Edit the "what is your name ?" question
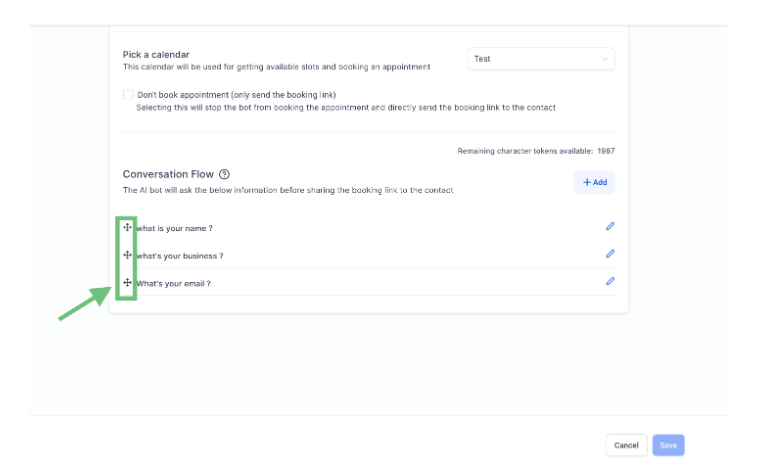The height and width of the screenshot is (463, 777). pos(610,227)
